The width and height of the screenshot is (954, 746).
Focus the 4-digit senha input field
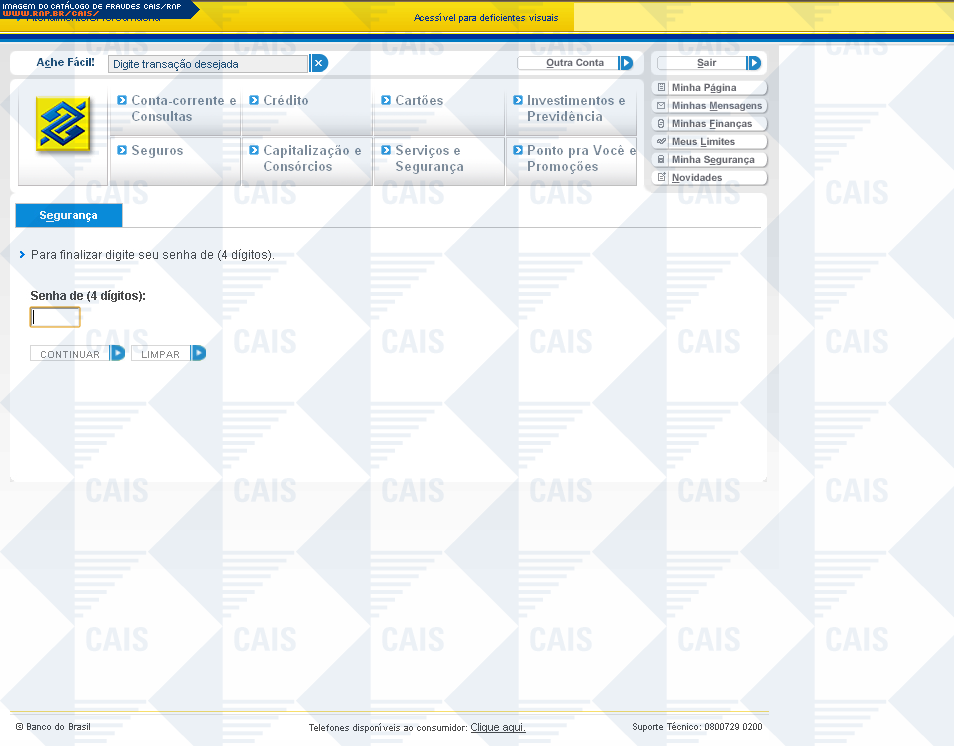point(55,318)
